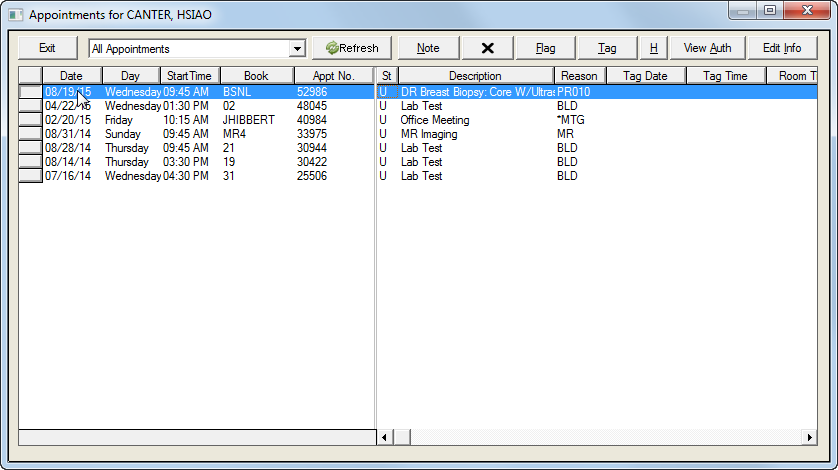Click the window icon in title bar
Viewport: 838px width, 470px height.
coord(15,16)
